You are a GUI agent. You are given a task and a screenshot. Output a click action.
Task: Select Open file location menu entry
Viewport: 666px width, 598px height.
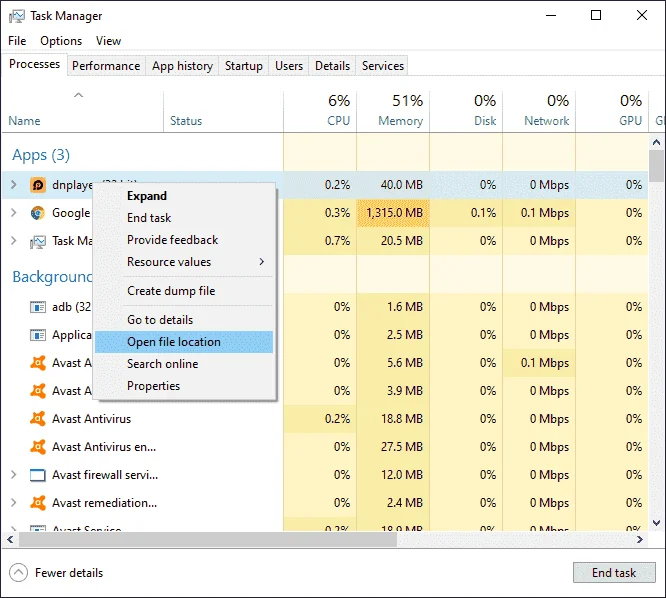184,342
